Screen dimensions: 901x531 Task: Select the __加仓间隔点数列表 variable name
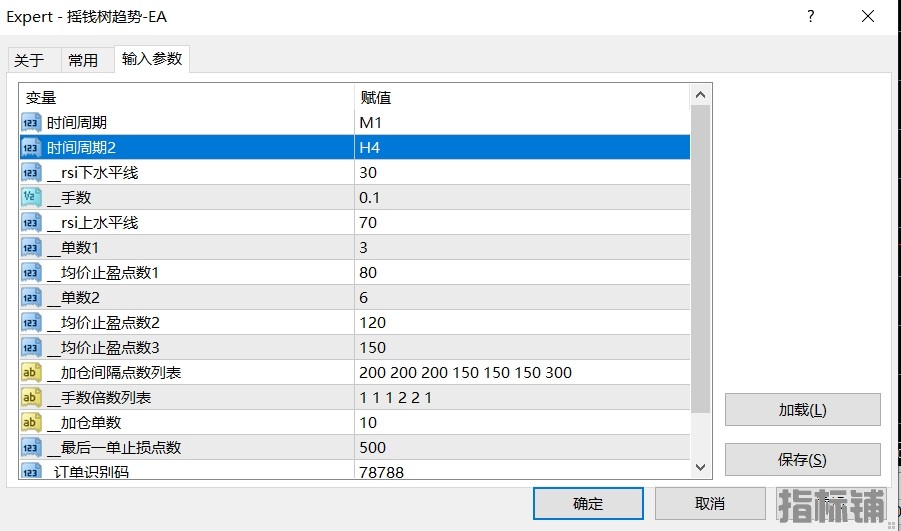coord(114,373)
